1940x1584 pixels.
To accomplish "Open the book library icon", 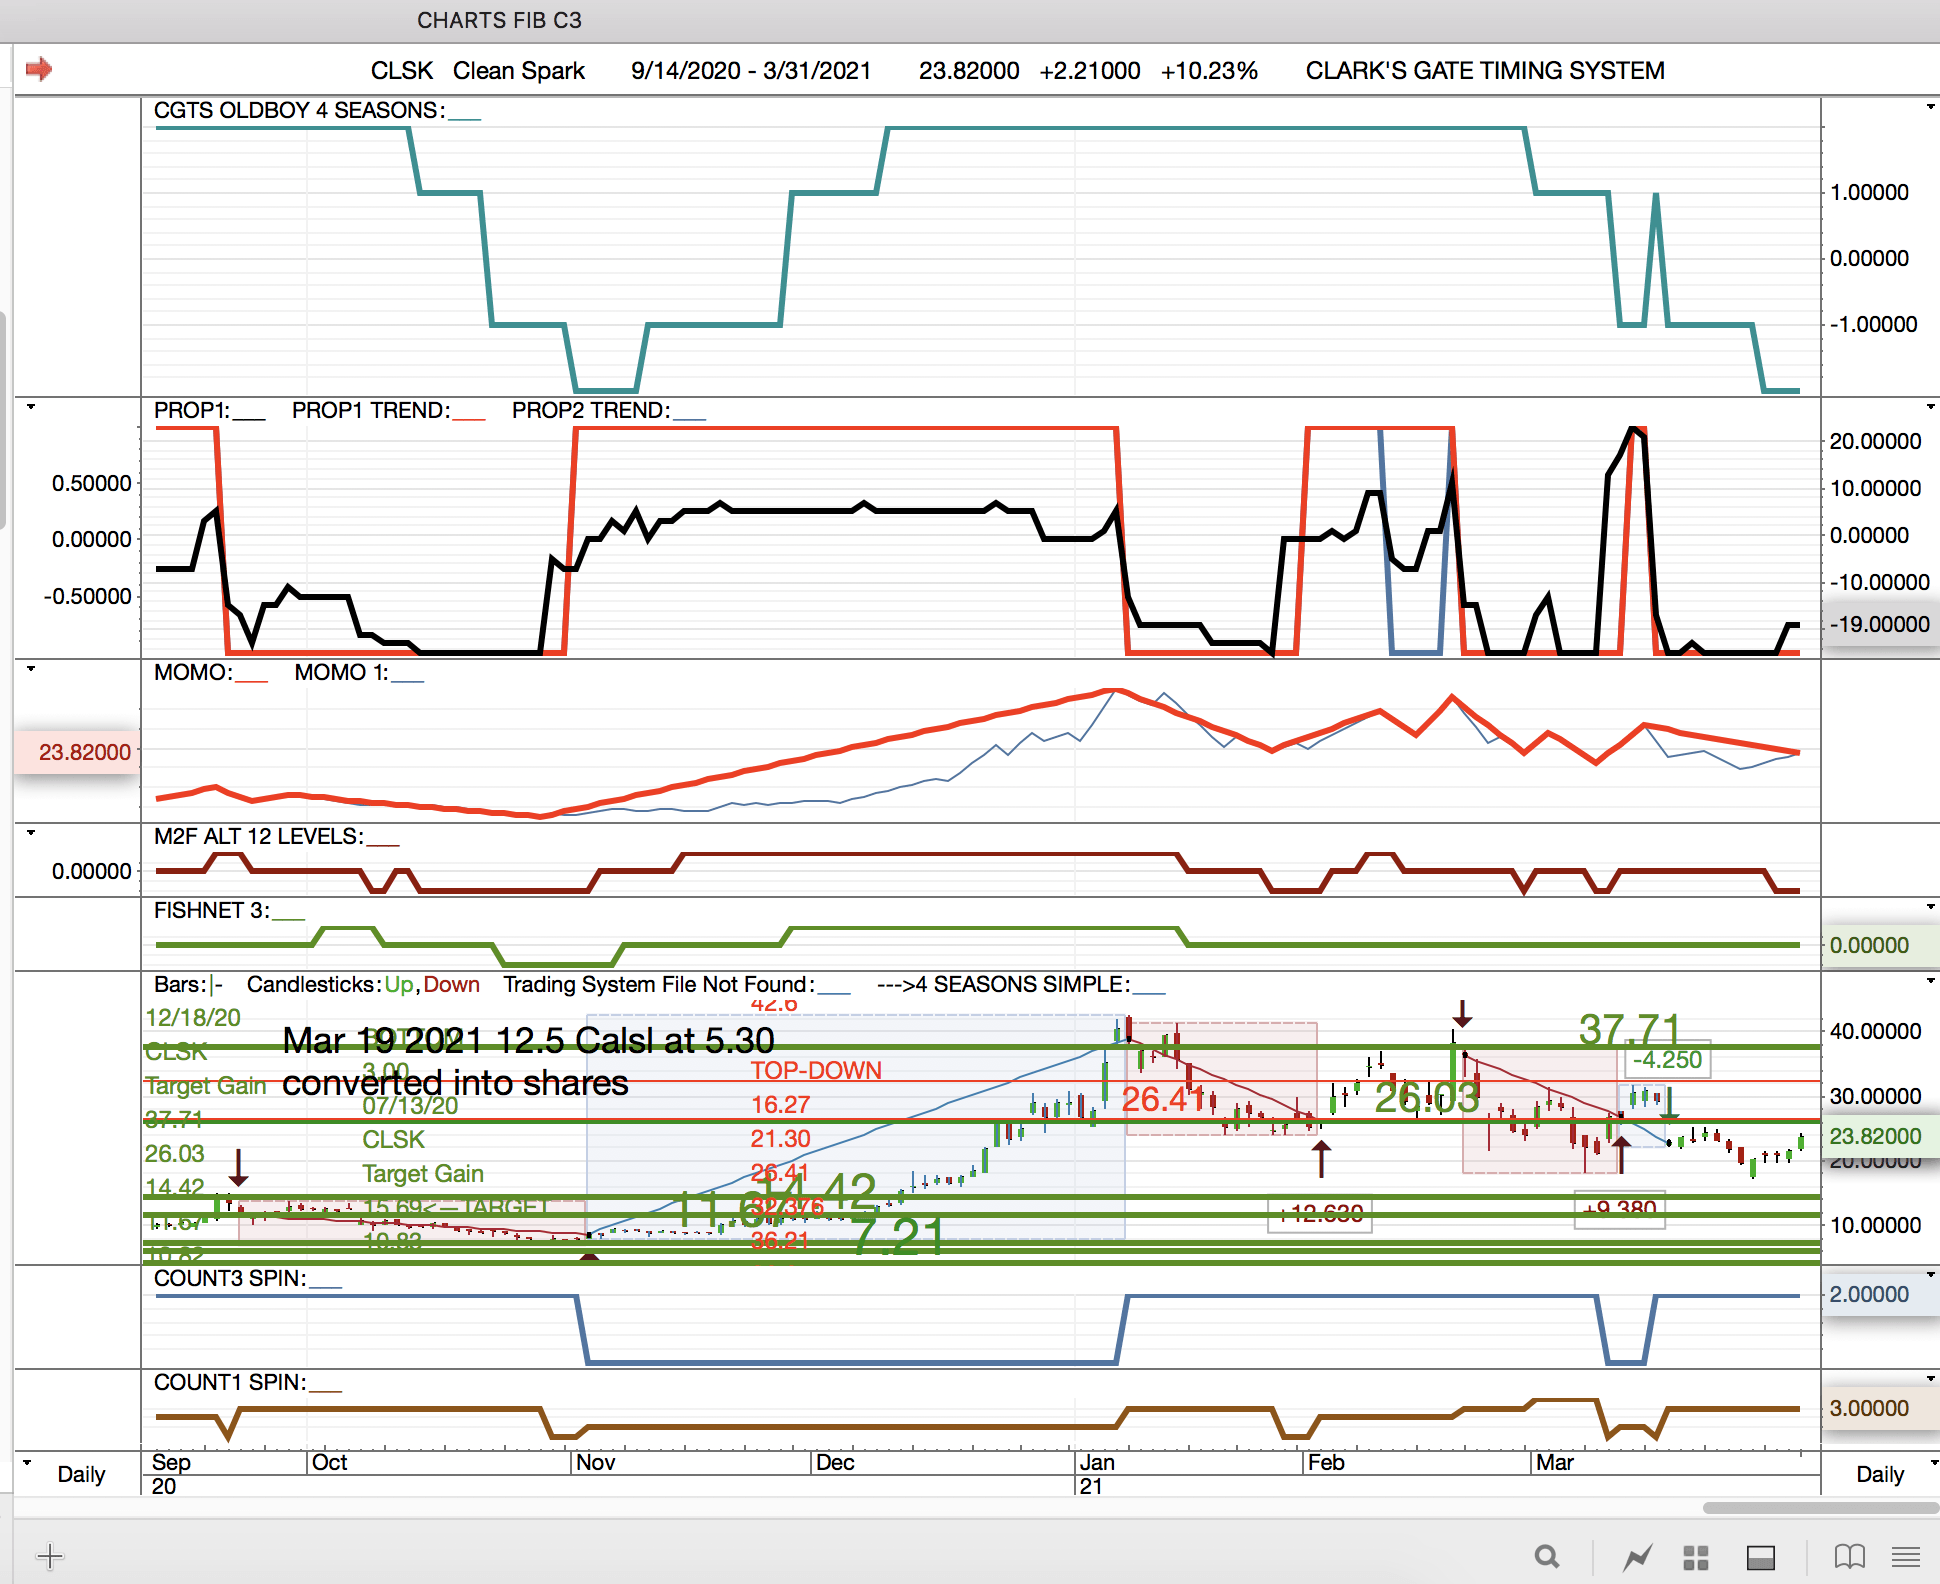I will tap(1849, 1557).
